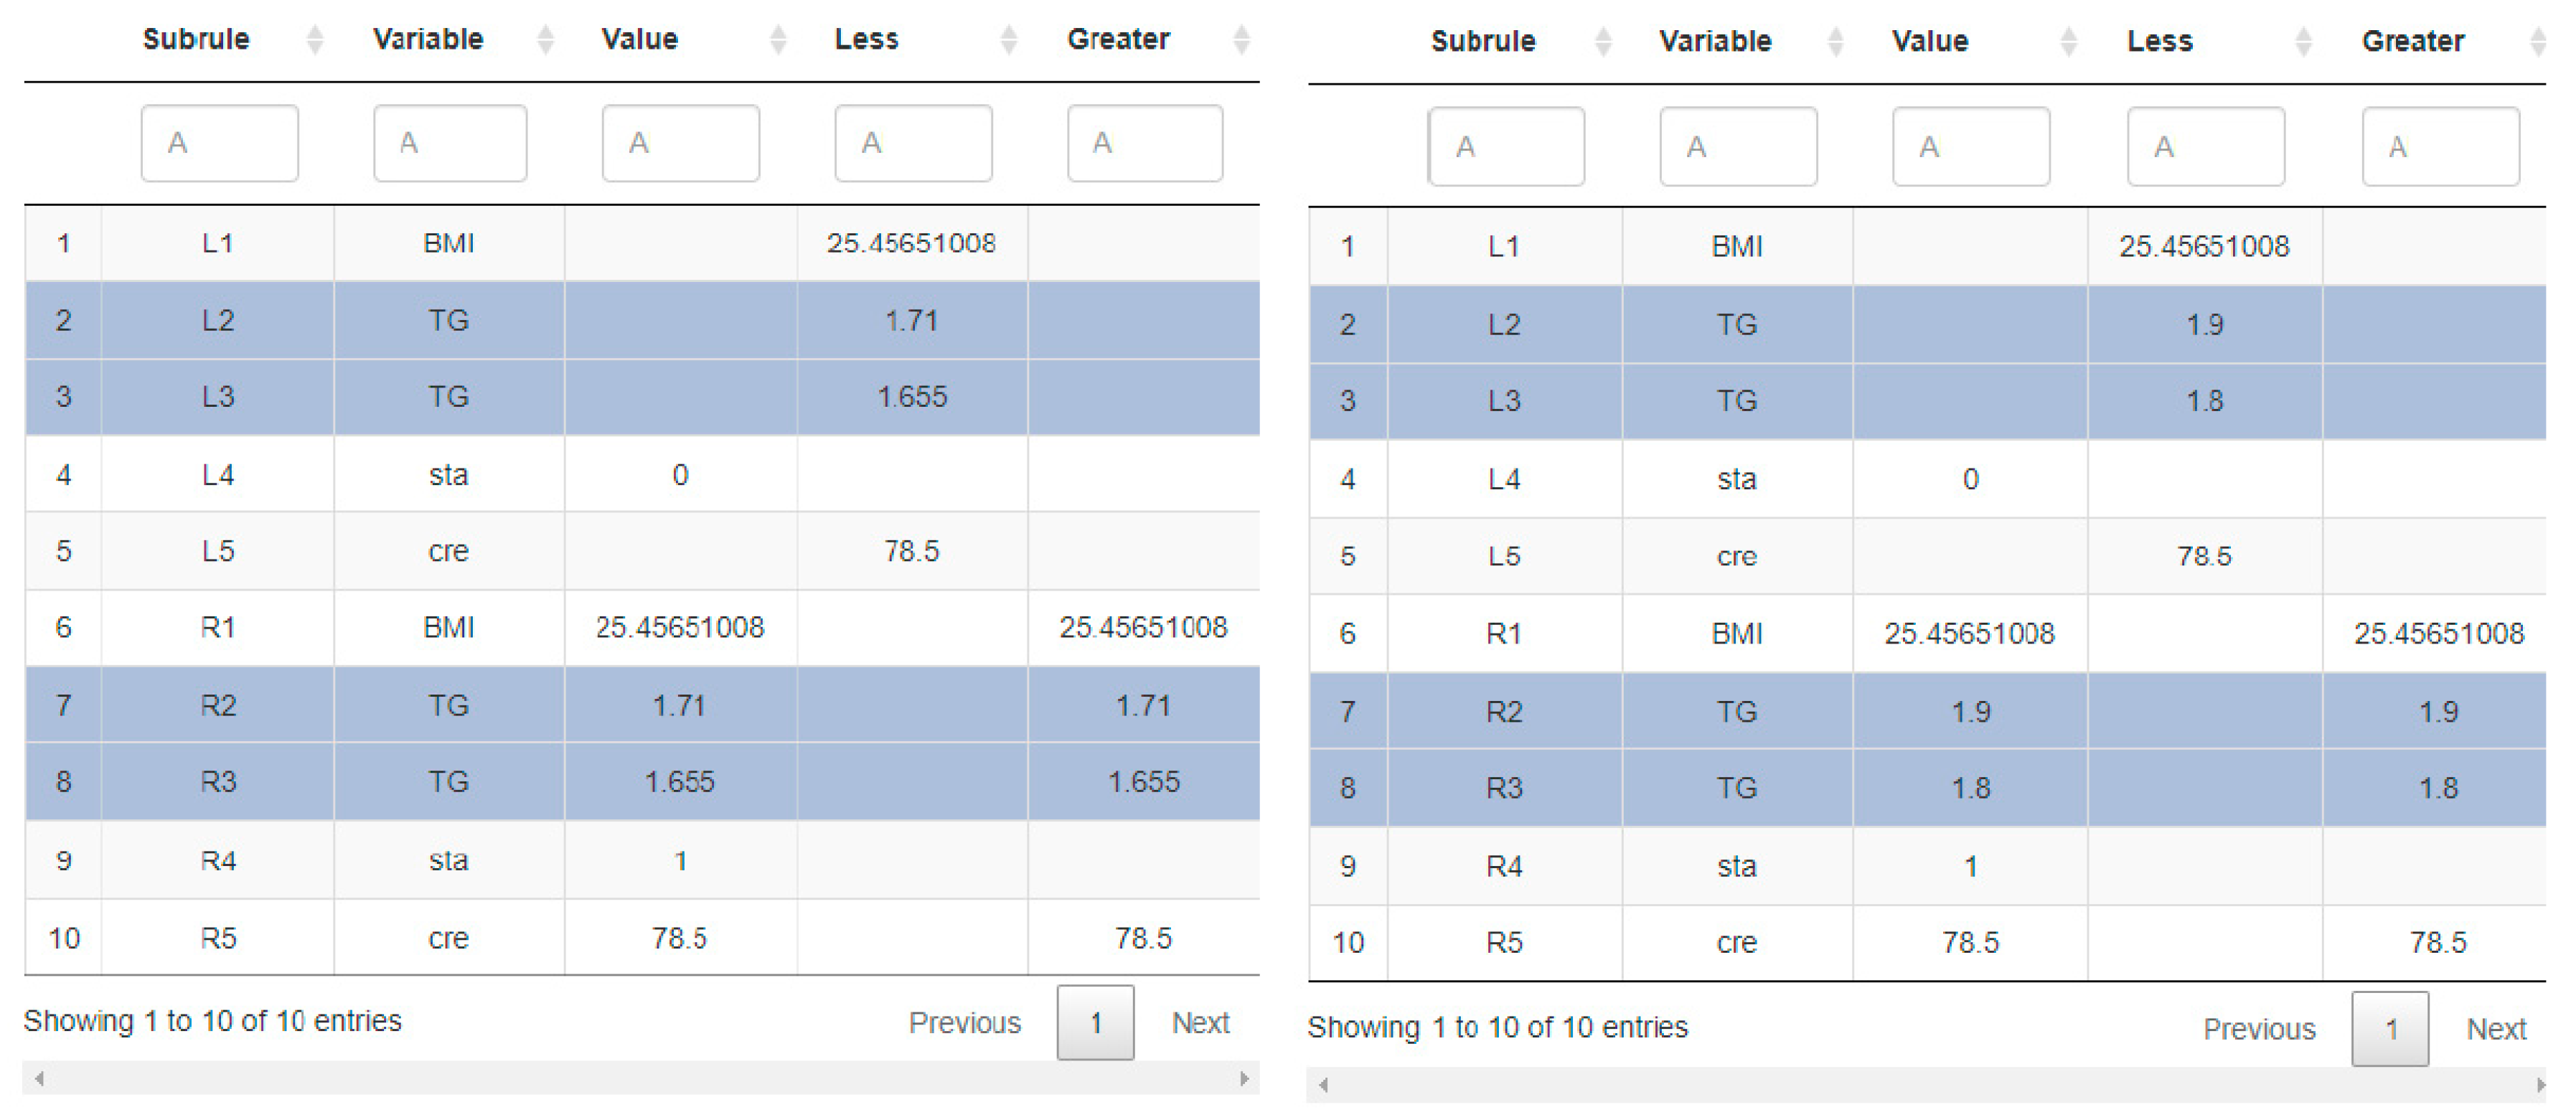Click left scroll arrow in right table scrollbar
2576x1120 pixels.
point(1324,1084)
